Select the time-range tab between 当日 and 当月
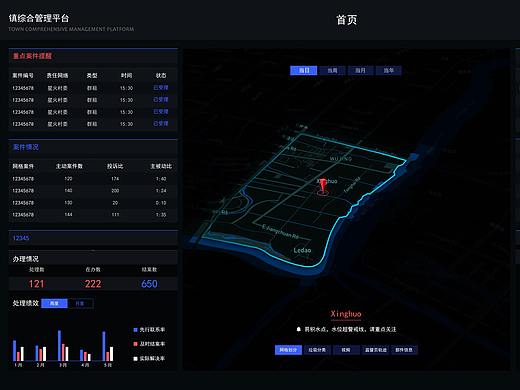The width and height of the screenshot is (520, 390). [332, 71]
